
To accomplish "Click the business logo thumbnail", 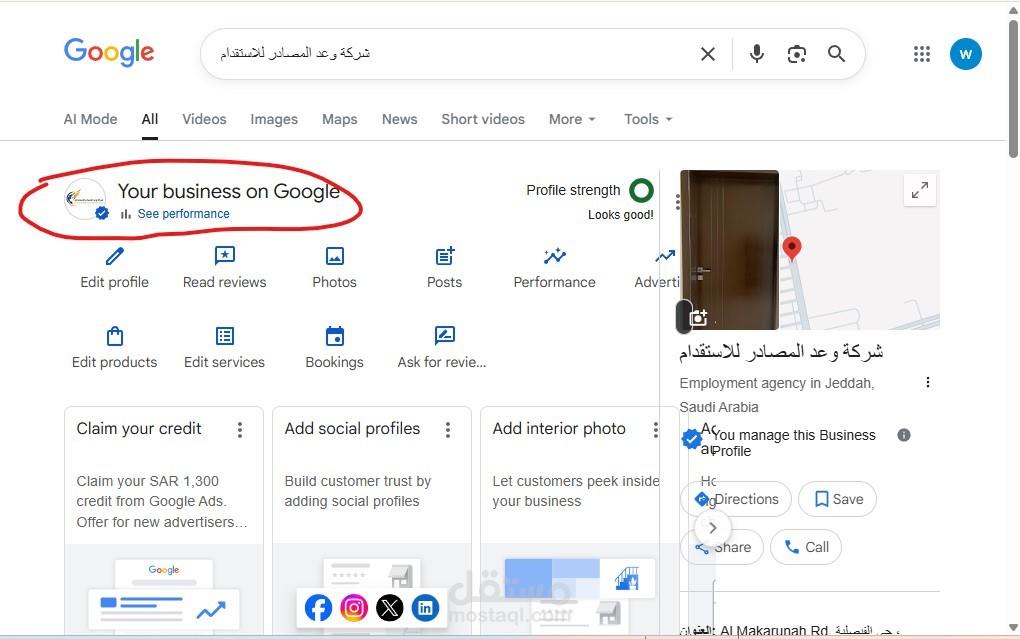I will pos(85,199).
